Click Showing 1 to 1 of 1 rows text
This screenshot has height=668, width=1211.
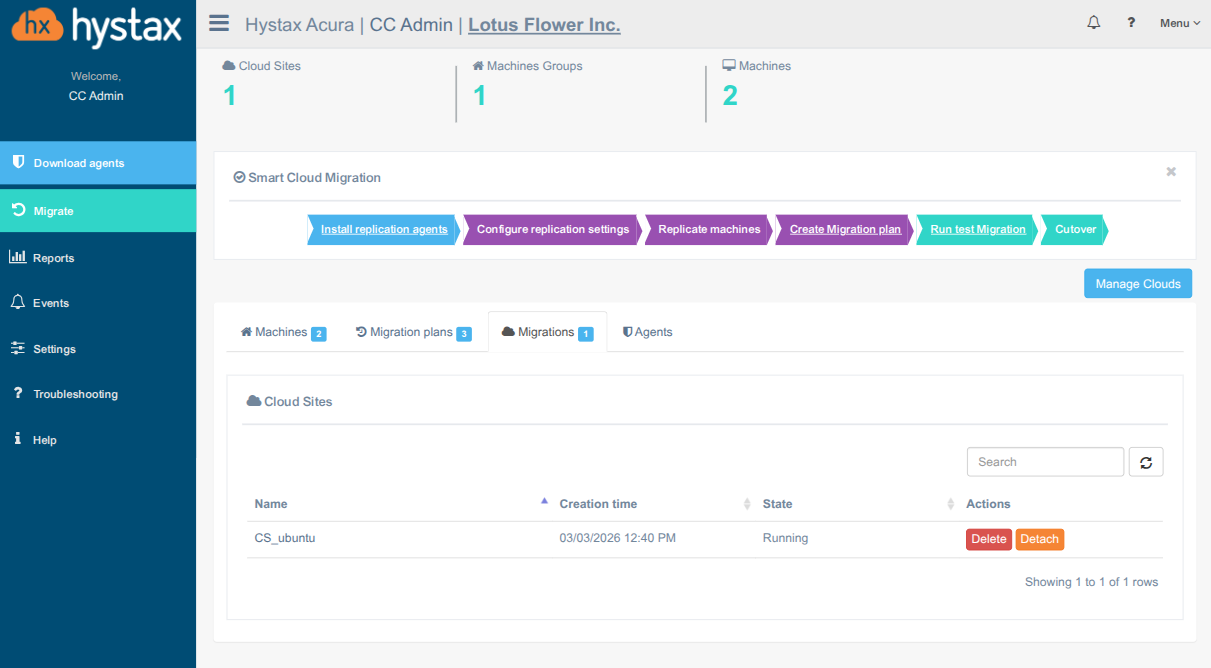(1092, 582)
